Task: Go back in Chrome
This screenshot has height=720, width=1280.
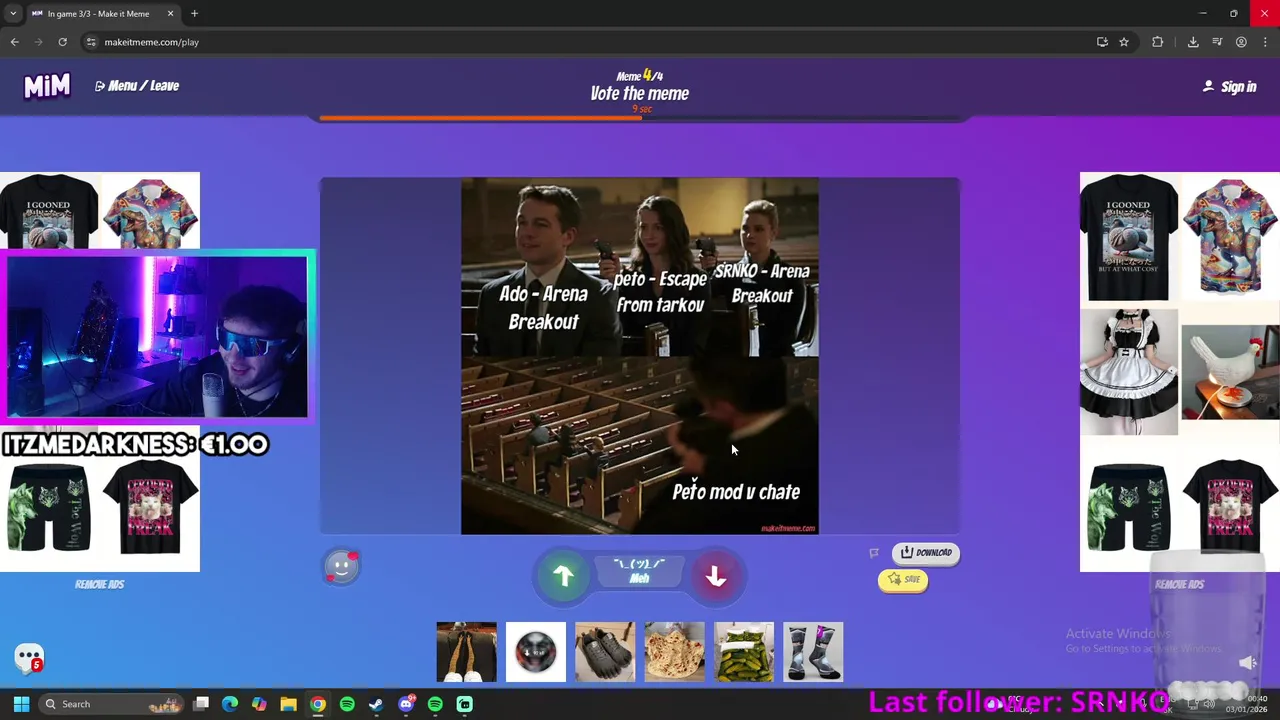Action: coord(14,42)
